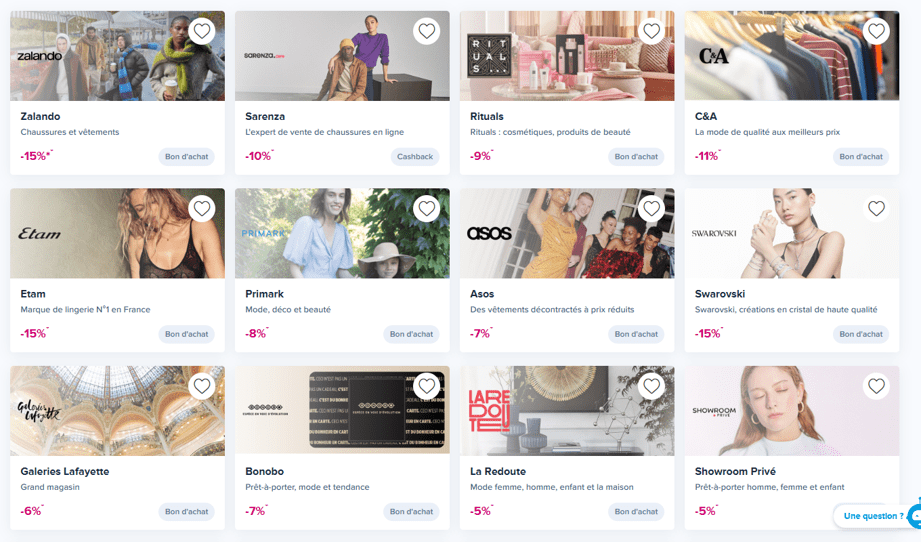Click the La Redoute title

[498, 471]
